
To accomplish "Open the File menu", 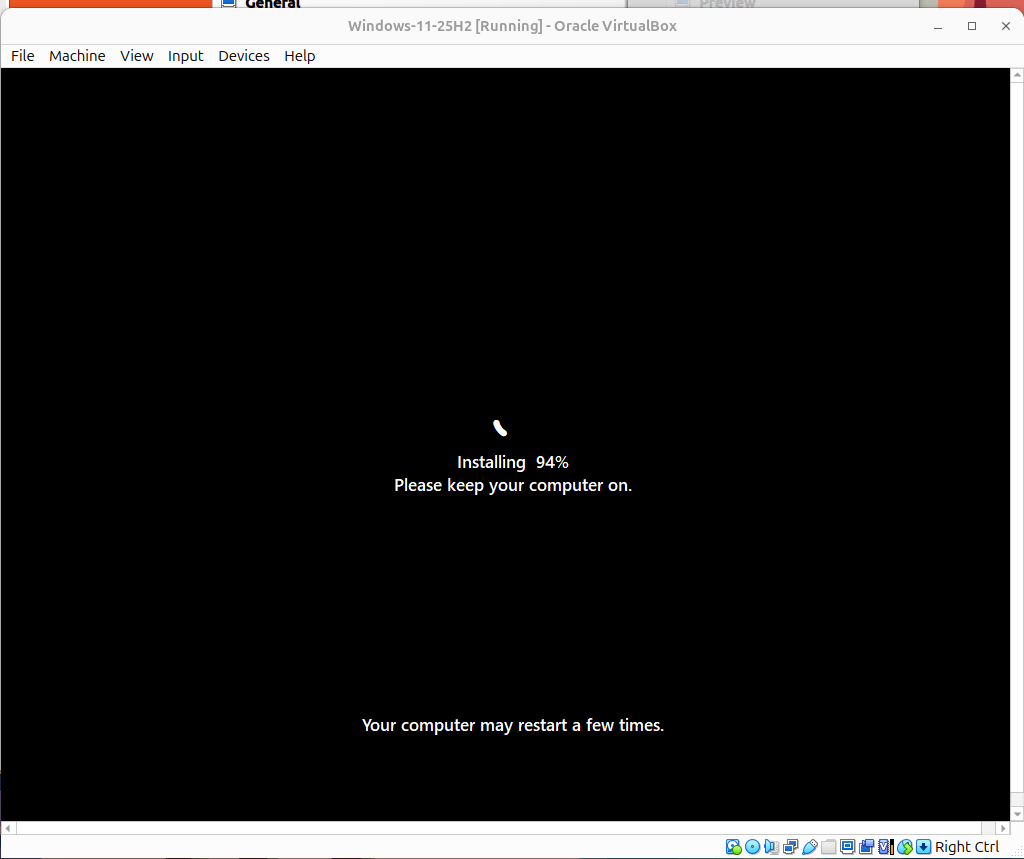I will tap(22, 56).
